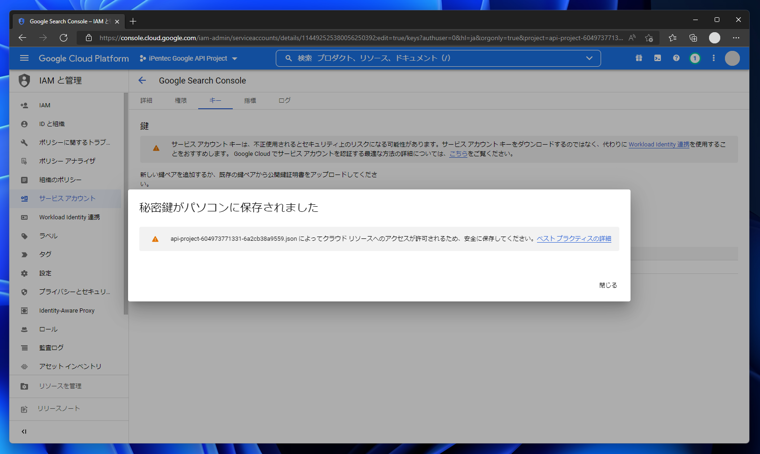Viewport: 760px width, 454px height.
Task: Open the browser collections icon
Action: (x=693, y=38)
